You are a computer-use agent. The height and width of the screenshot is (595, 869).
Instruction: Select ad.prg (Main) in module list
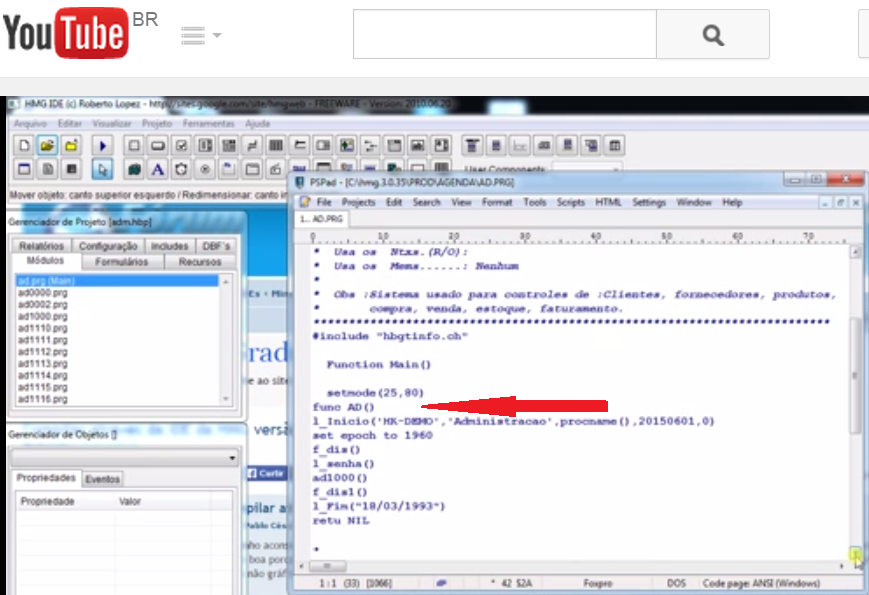point(117,281)
